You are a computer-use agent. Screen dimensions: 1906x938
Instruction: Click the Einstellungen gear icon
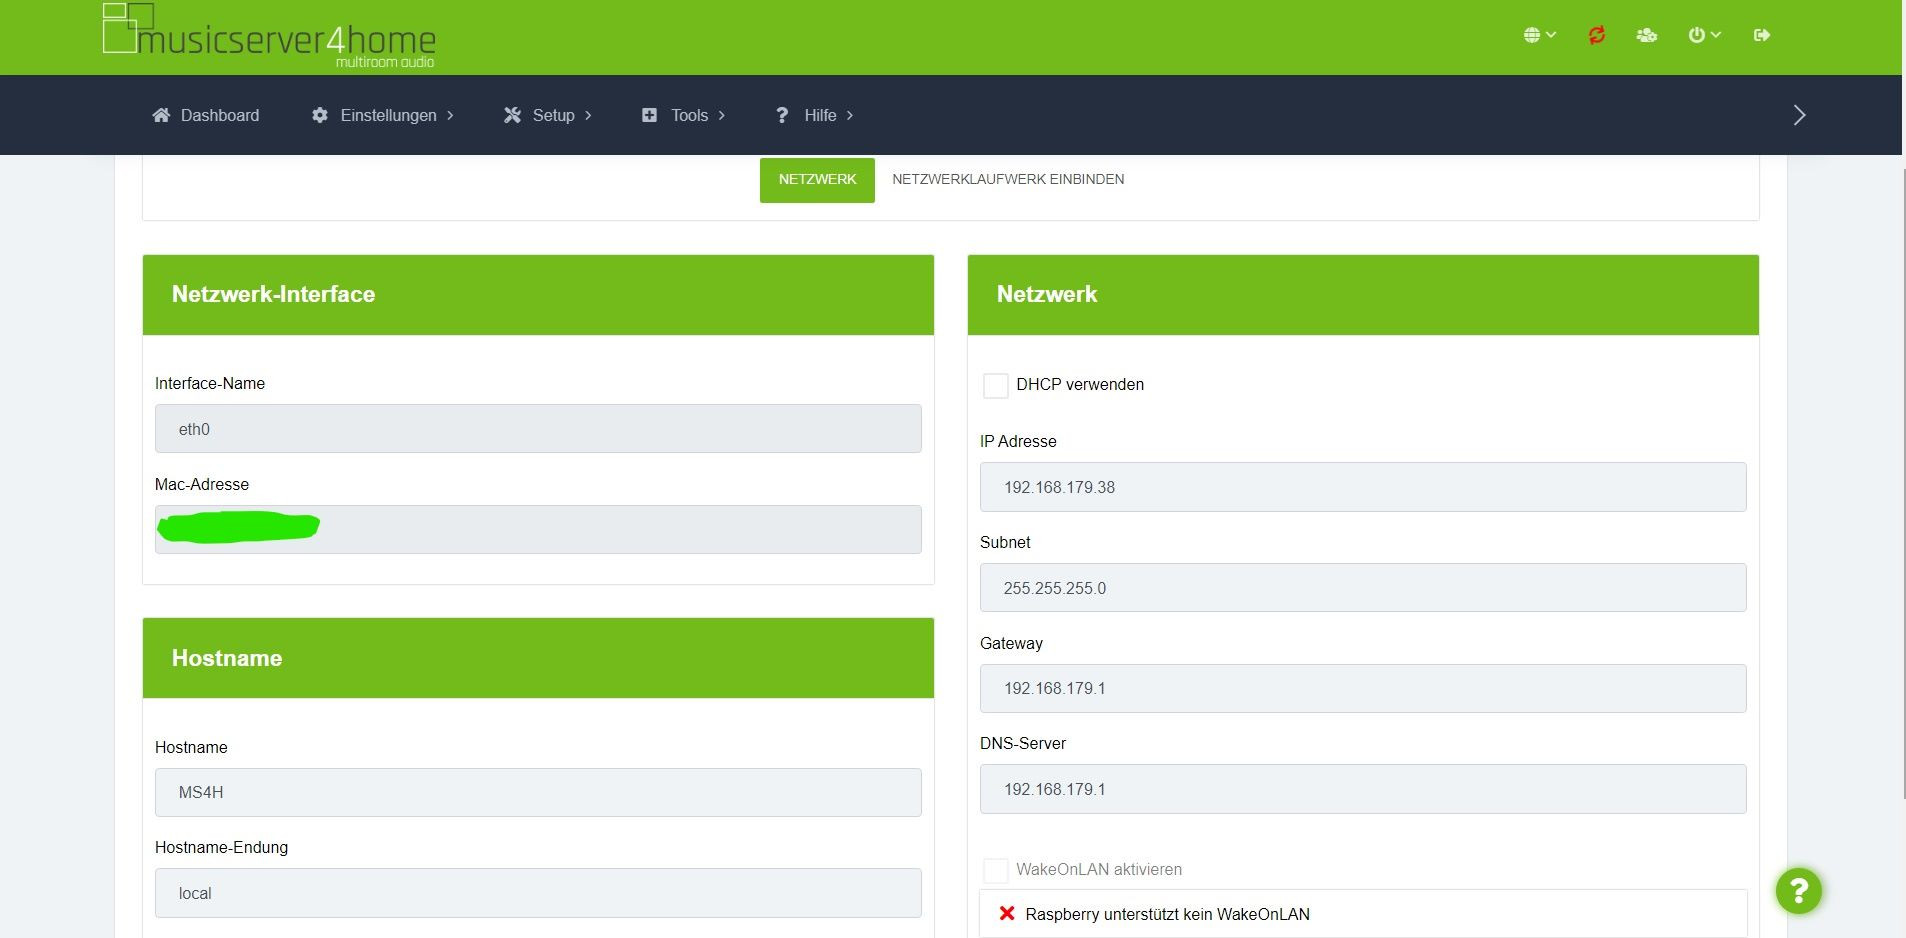[x=320, y=115]
